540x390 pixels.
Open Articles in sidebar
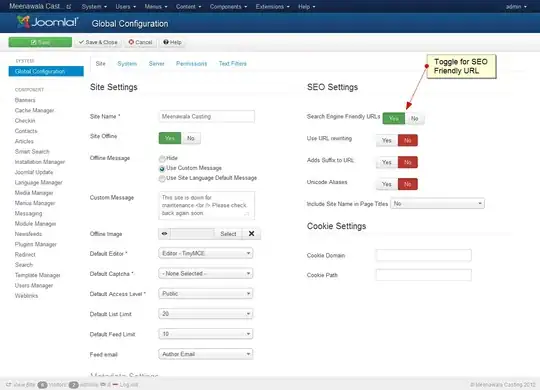click(x=24, y=142)
